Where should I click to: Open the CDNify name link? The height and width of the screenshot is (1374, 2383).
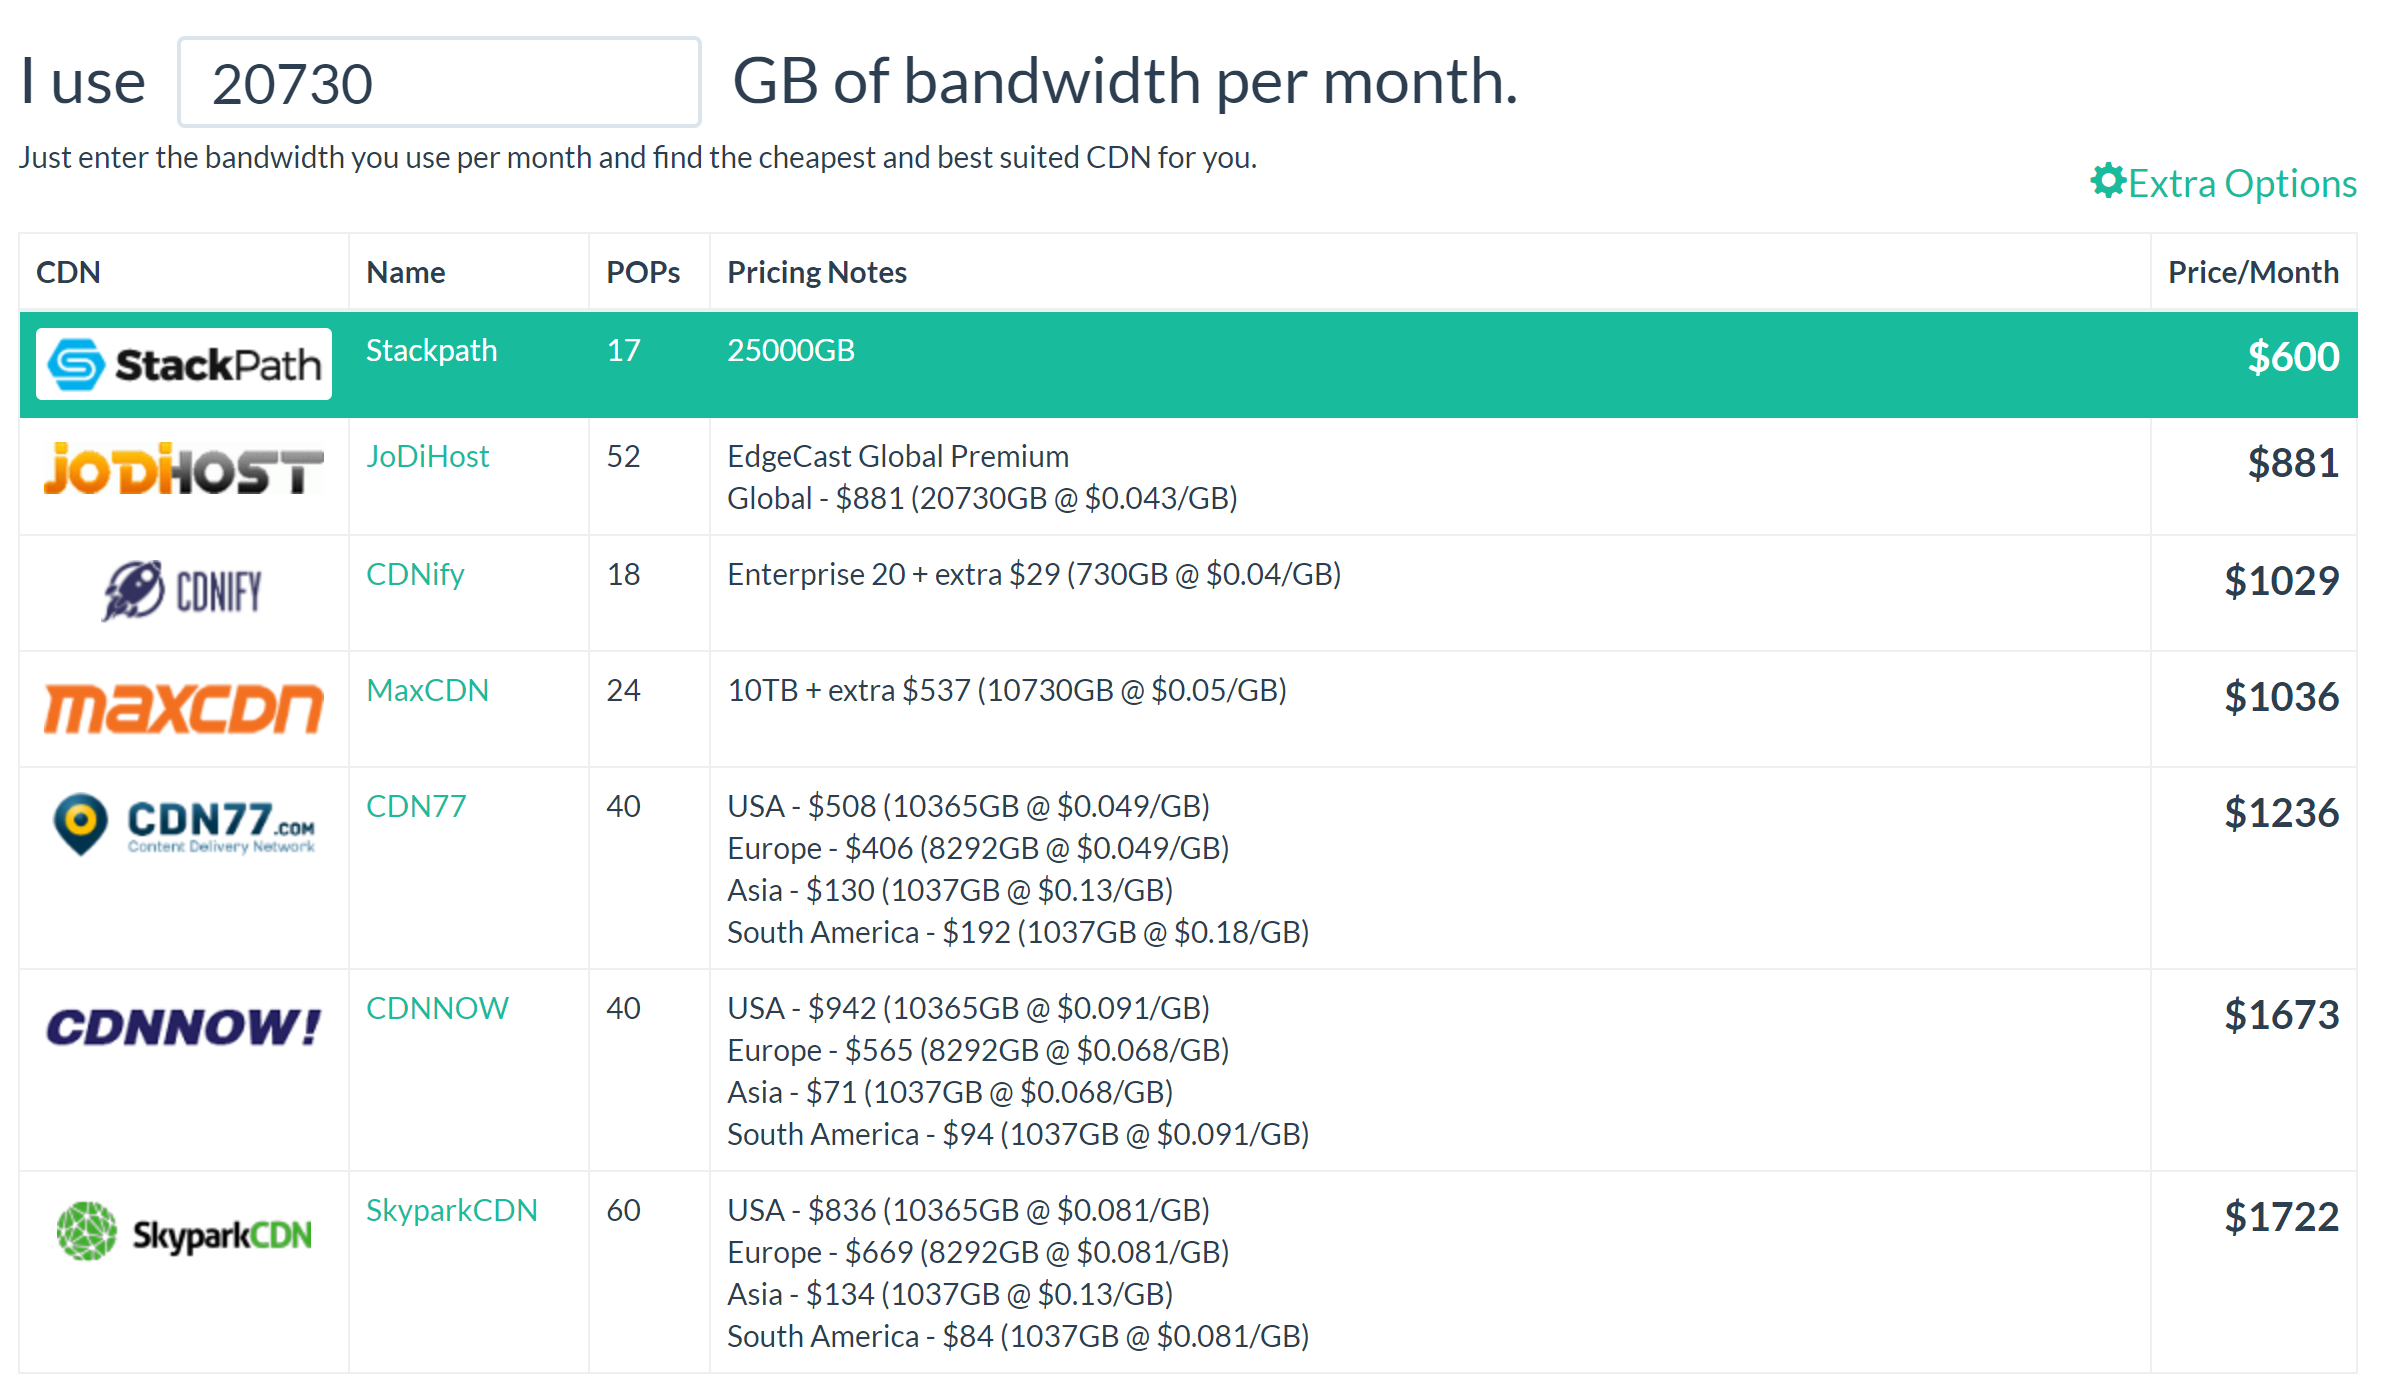(415, 575)
